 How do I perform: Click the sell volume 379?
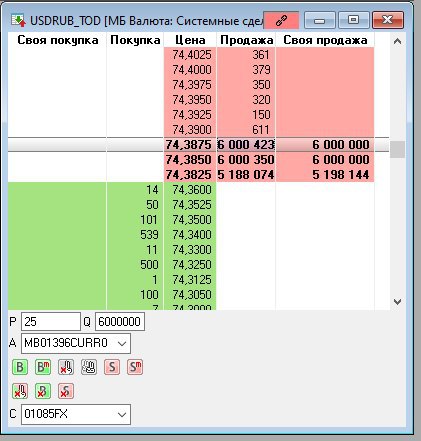pos(261,70)
